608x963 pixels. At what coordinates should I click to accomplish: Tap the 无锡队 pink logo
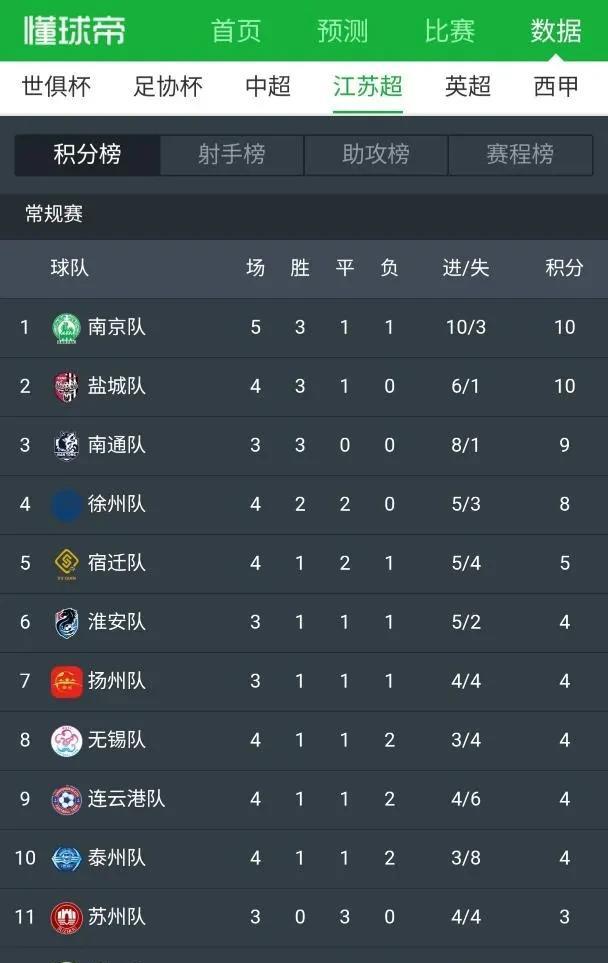click(67, 740)
